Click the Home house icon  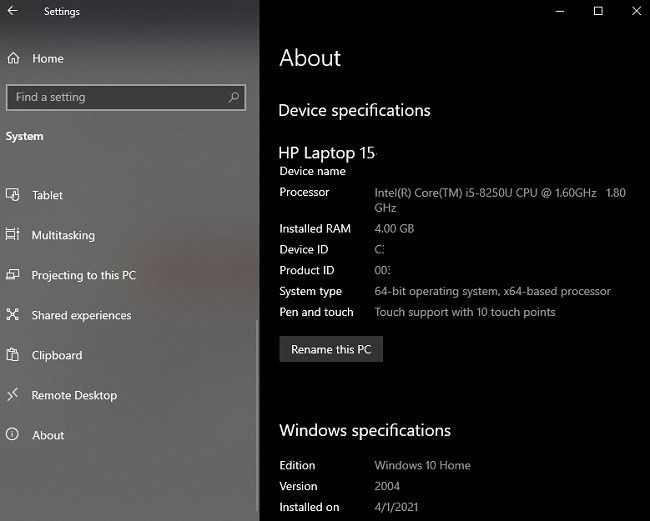[x=13, y=58]
